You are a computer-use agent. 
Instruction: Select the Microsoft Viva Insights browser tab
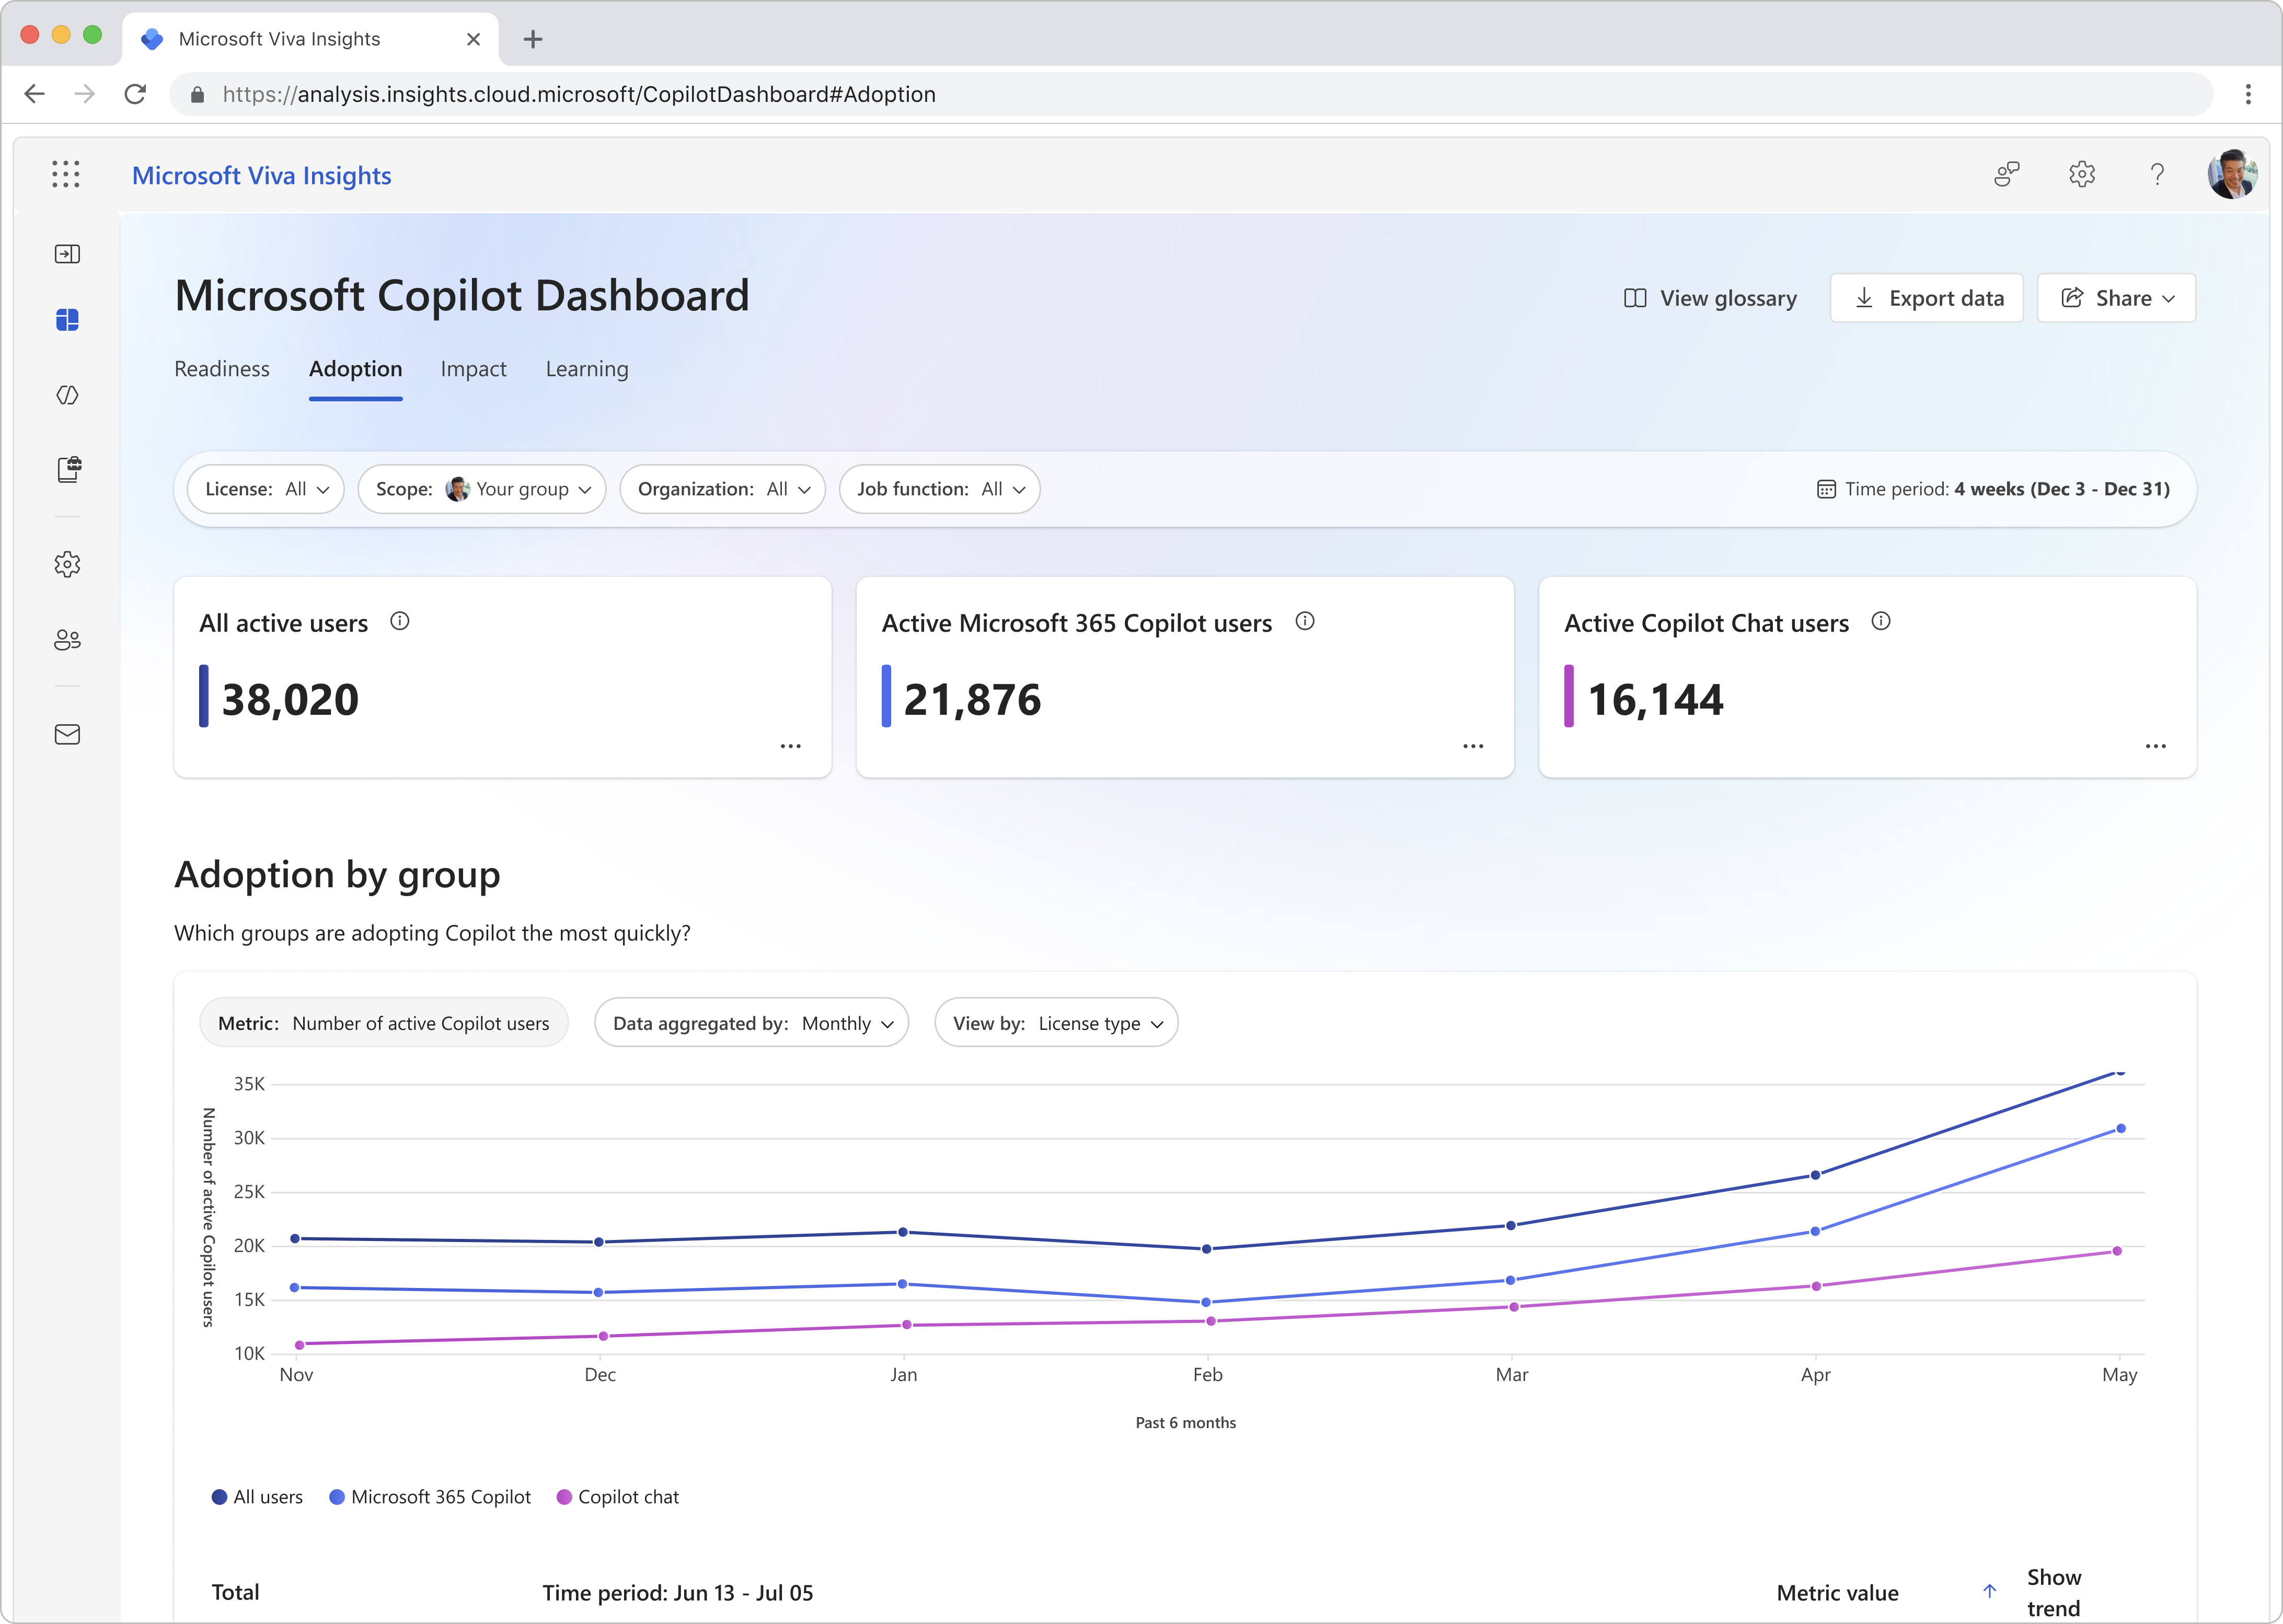pos(311,39)
